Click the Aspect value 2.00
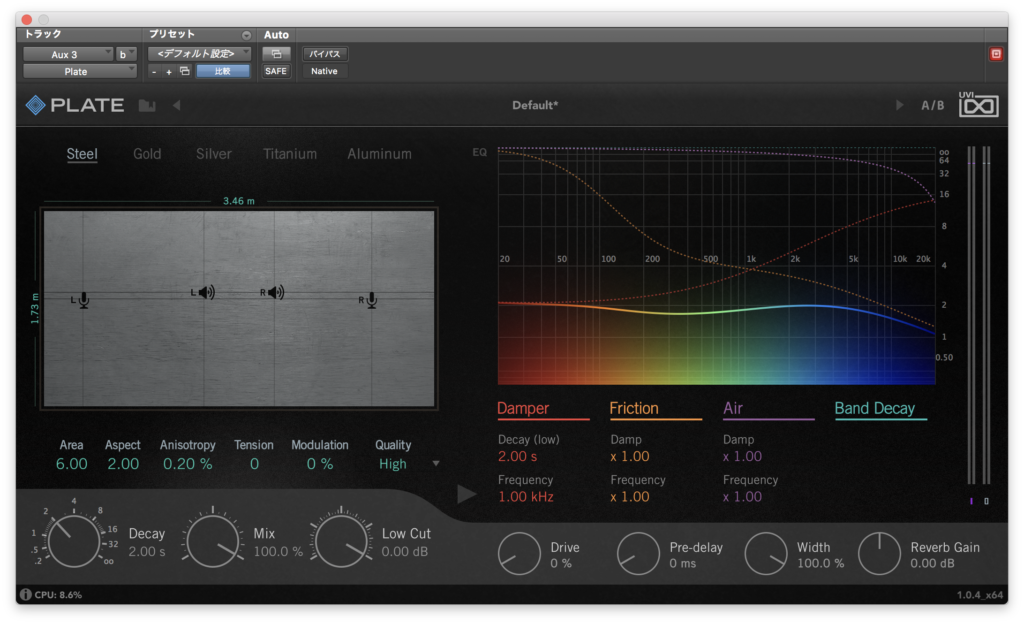Image resolution: width=1024 pixels, height=624 pixels. click(123, 464)
